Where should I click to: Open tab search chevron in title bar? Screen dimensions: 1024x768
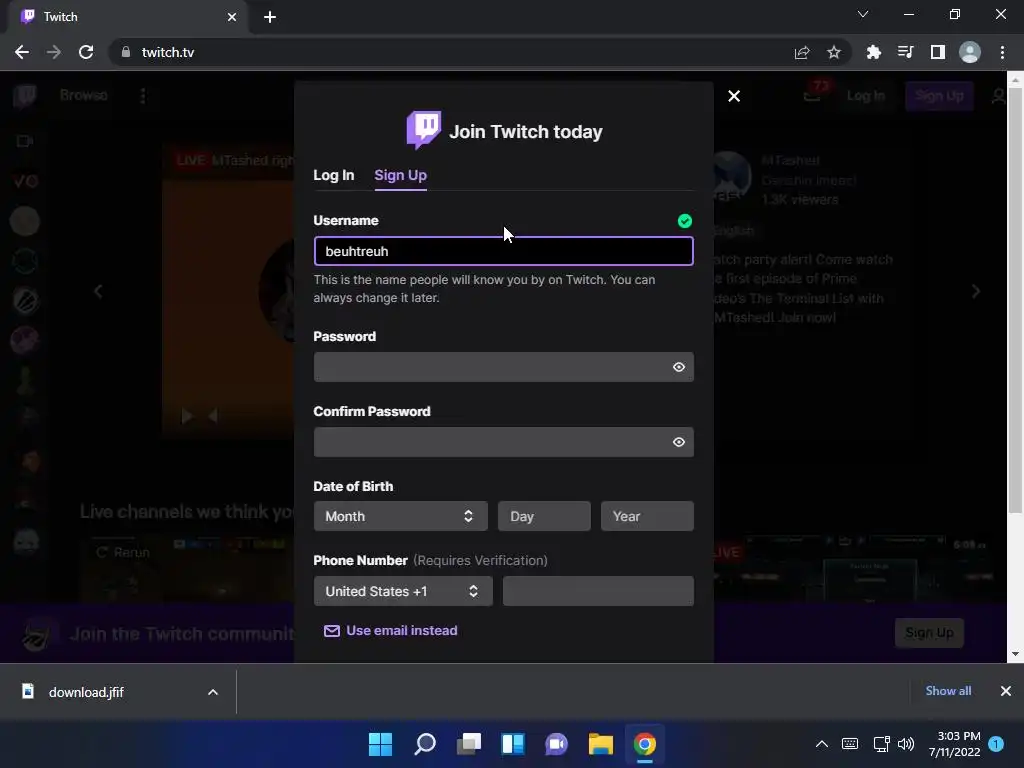(863, 14)
